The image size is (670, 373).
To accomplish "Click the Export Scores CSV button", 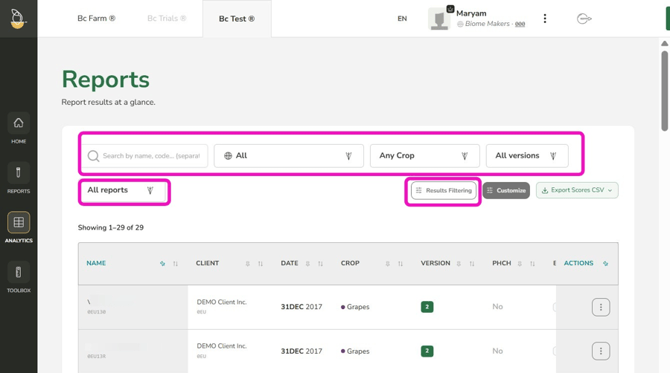I will point(577,191).
